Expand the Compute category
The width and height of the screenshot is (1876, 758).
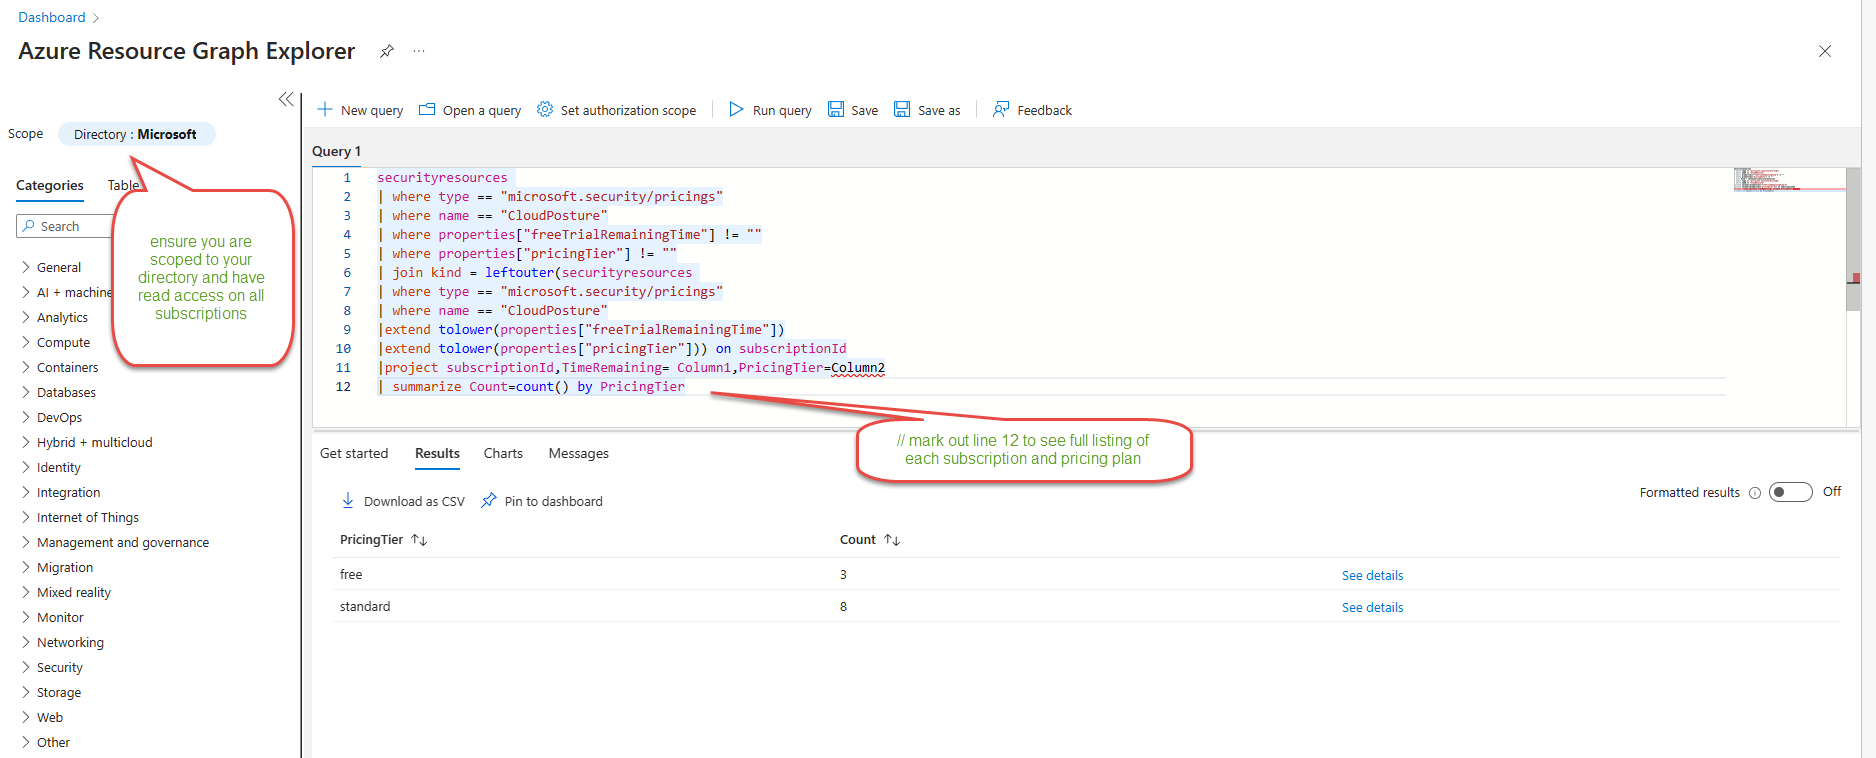26,342
